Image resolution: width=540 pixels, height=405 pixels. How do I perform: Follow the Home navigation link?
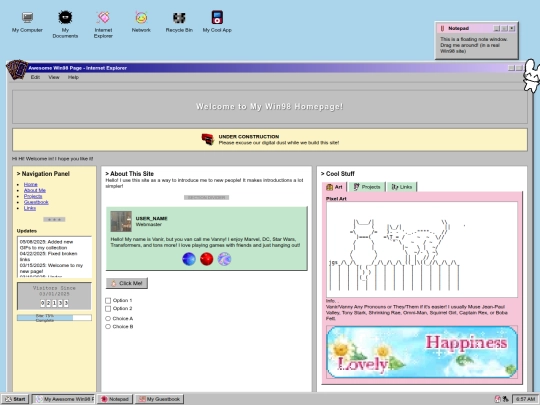point(31,185)
